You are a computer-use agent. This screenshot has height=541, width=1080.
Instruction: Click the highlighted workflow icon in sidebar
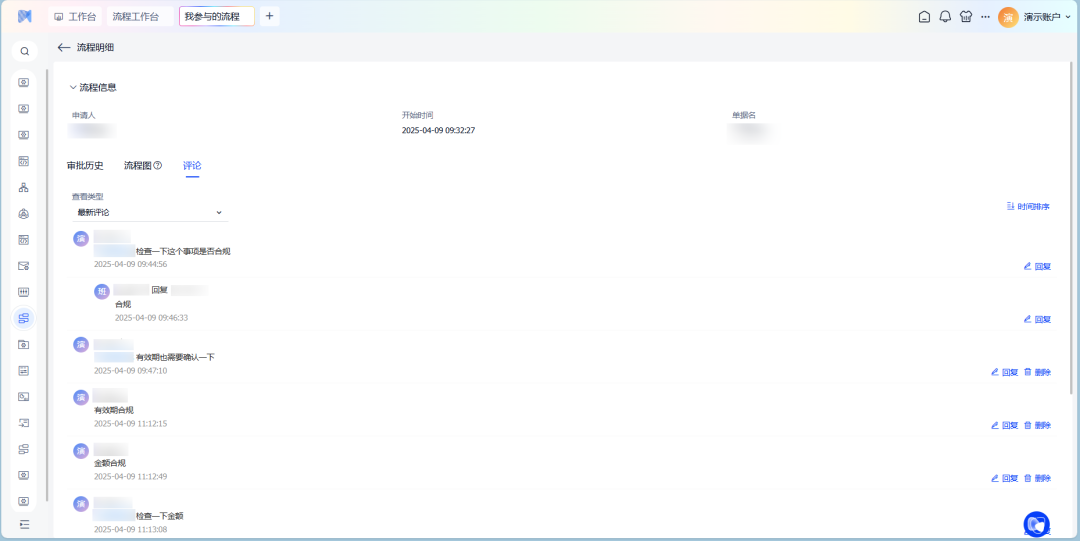tap(24, 318)
